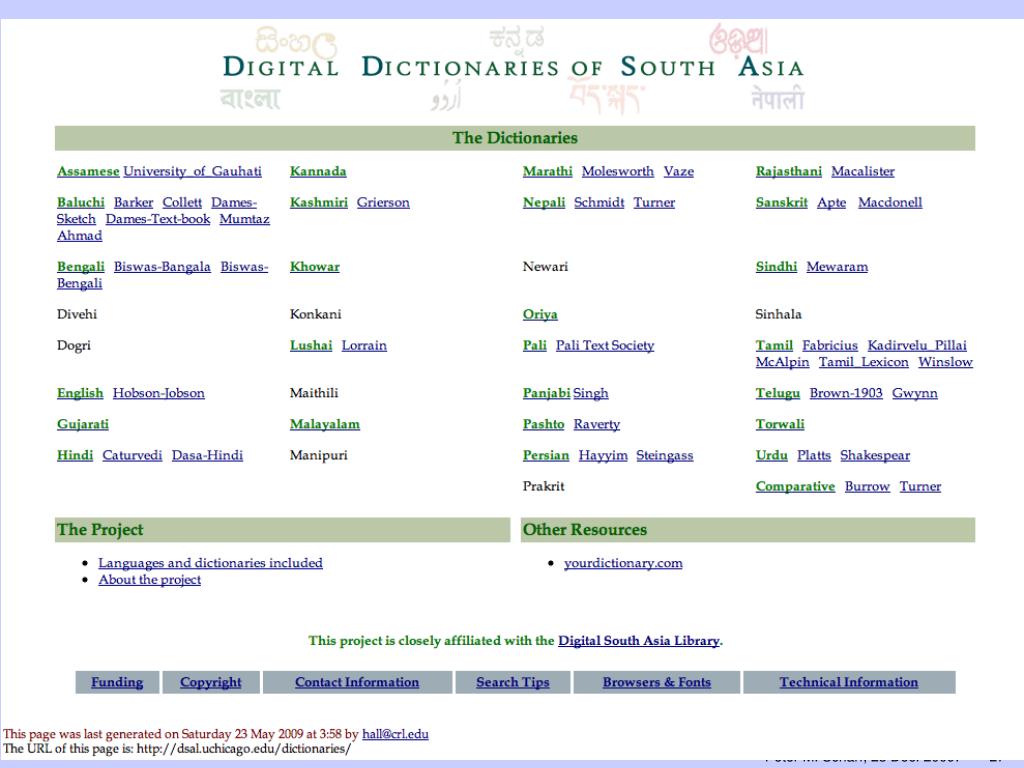The width and height of the screenshot is (1024, 768).
Task: Click the Torwali language link
Action: coord(780,424)
